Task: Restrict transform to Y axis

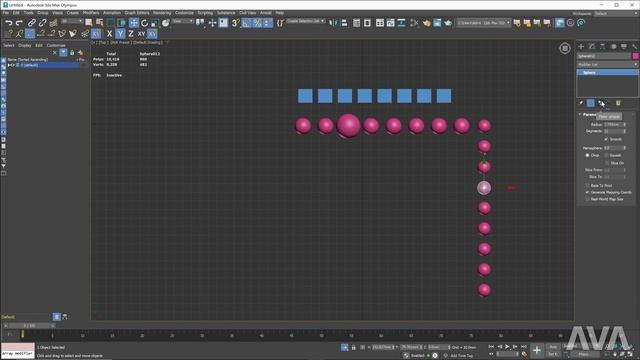Action: (120, 34)
